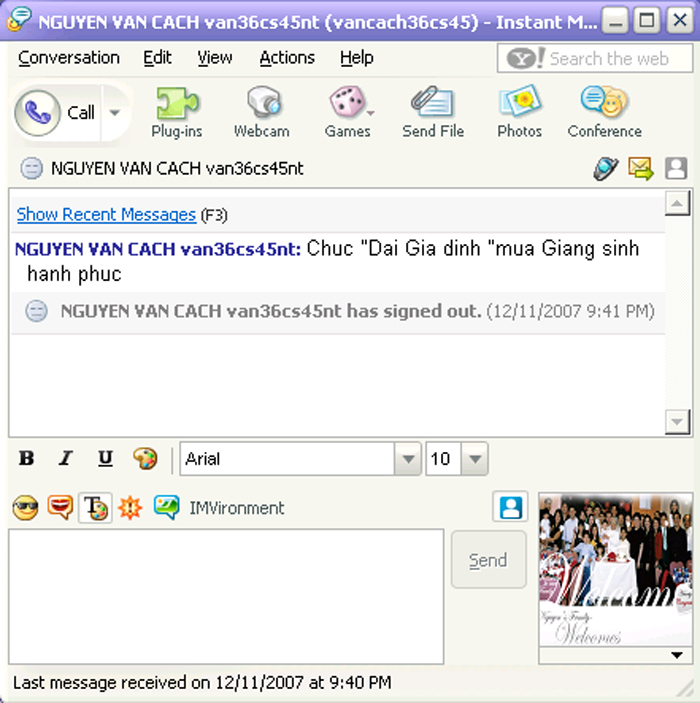Click the Show Recent Messages link
The image size is (700, 703).
click(x=106, y=214)
